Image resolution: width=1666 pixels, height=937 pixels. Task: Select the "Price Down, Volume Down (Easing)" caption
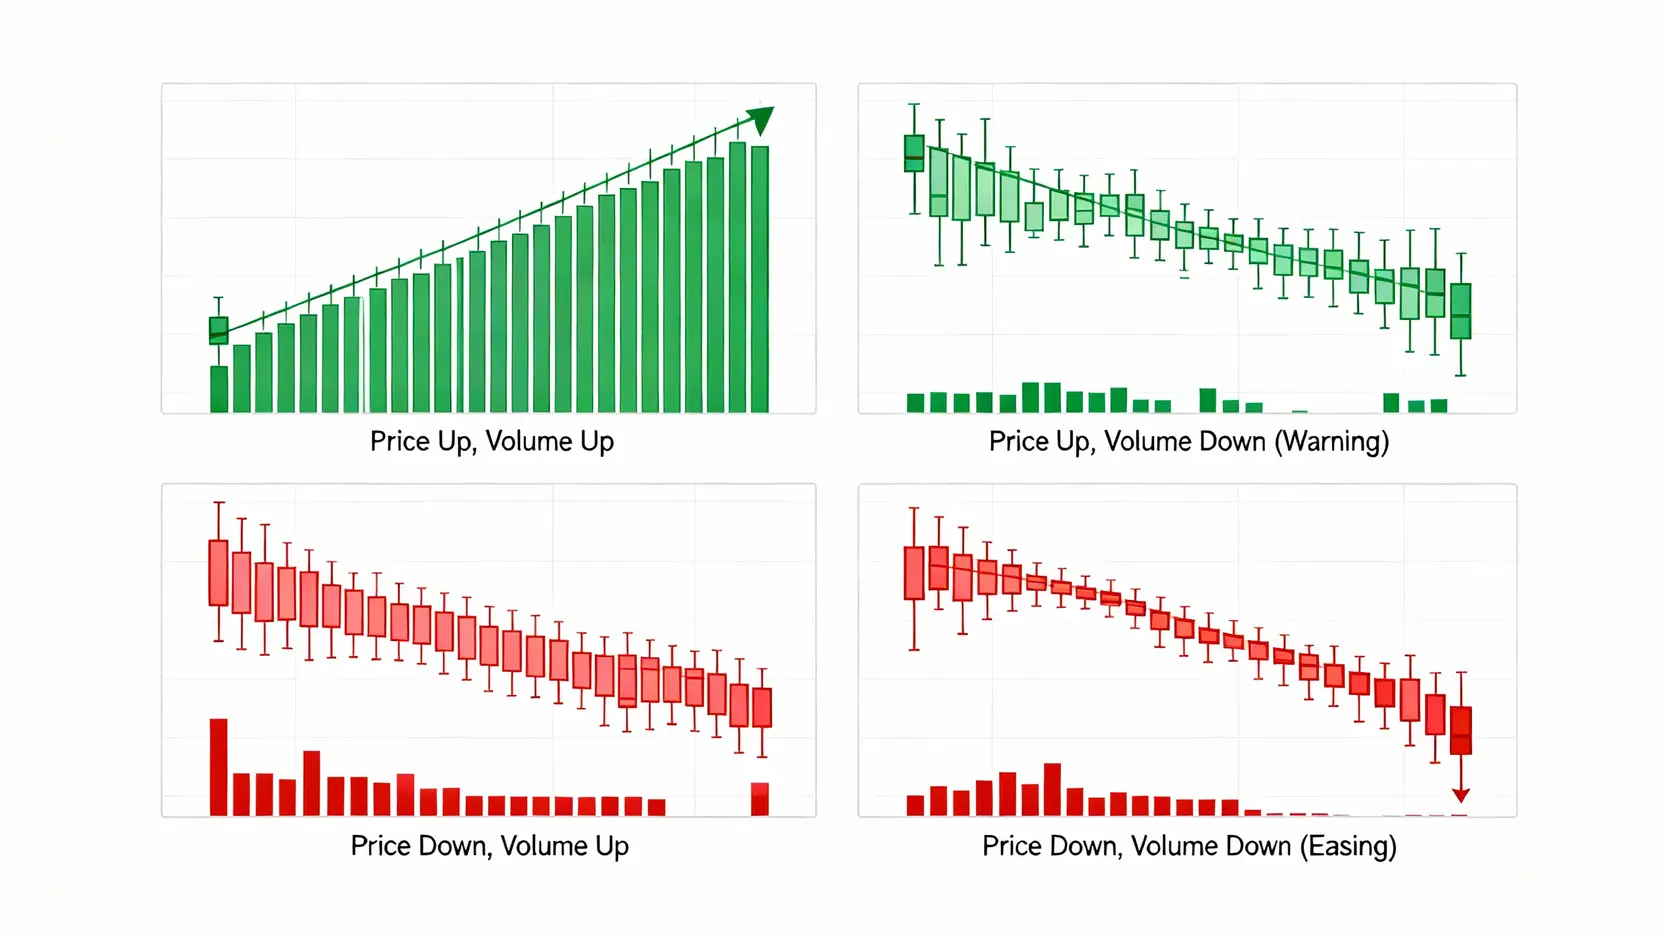[x=1188, y=846]
